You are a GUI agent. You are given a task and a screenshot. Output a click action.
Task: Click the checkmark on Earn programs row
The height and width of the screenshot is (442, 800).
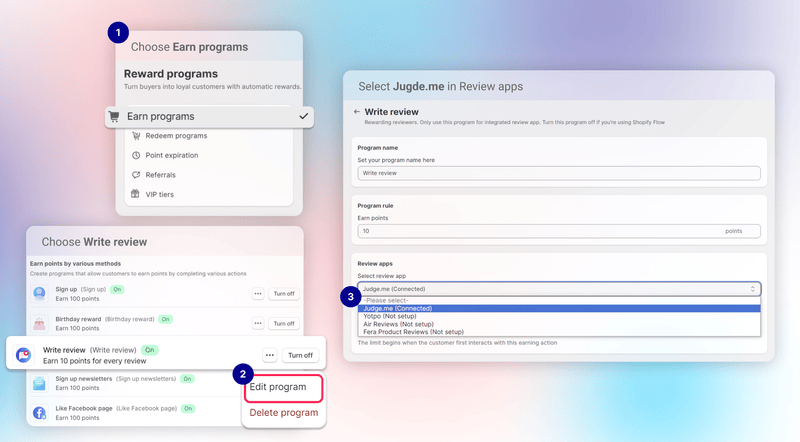[304, 116]
